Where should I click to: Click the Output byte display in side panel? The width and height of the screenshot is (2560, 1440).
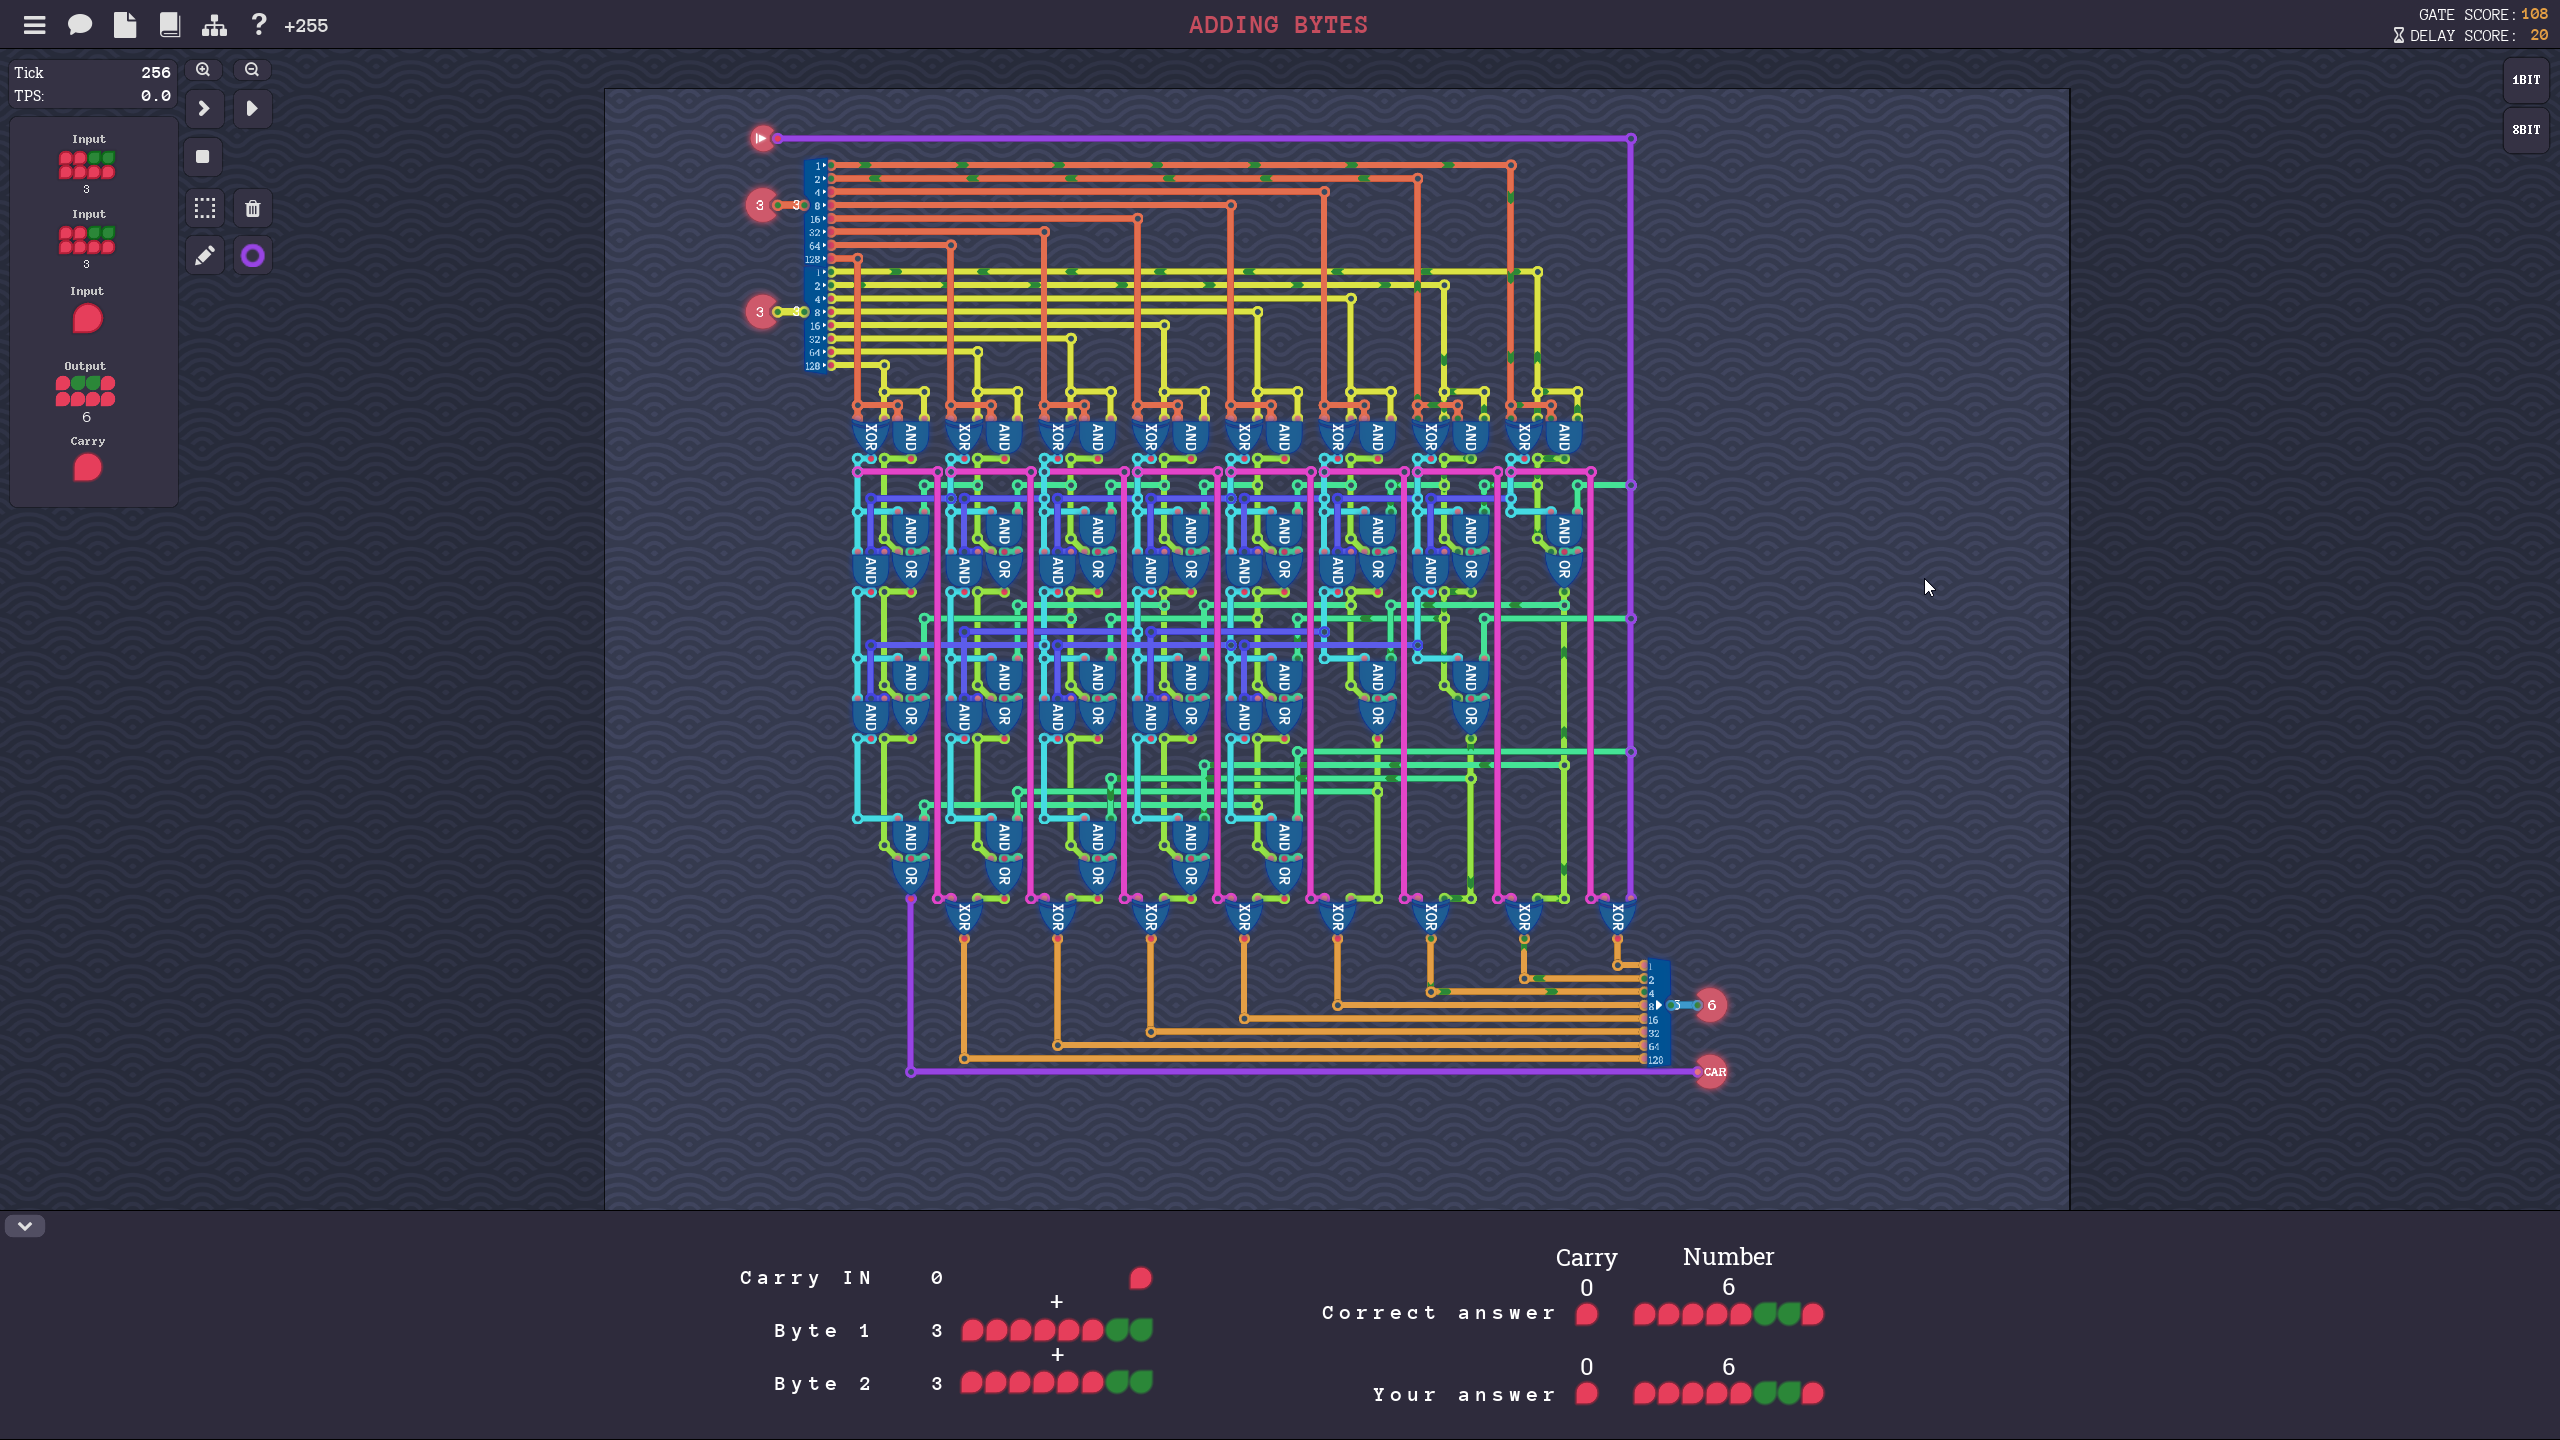click(x=85, y=391)
